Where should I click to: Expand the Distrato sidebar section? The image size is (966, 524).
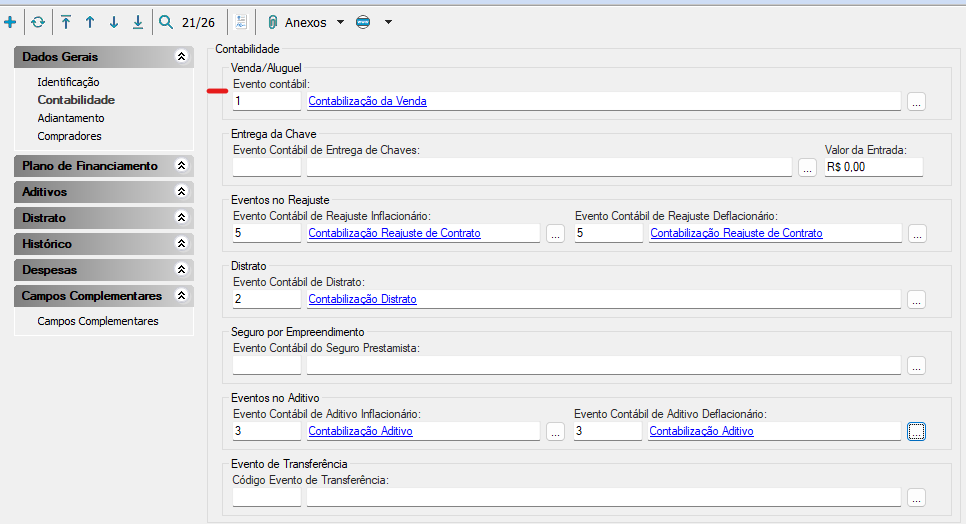coord(181,217)
